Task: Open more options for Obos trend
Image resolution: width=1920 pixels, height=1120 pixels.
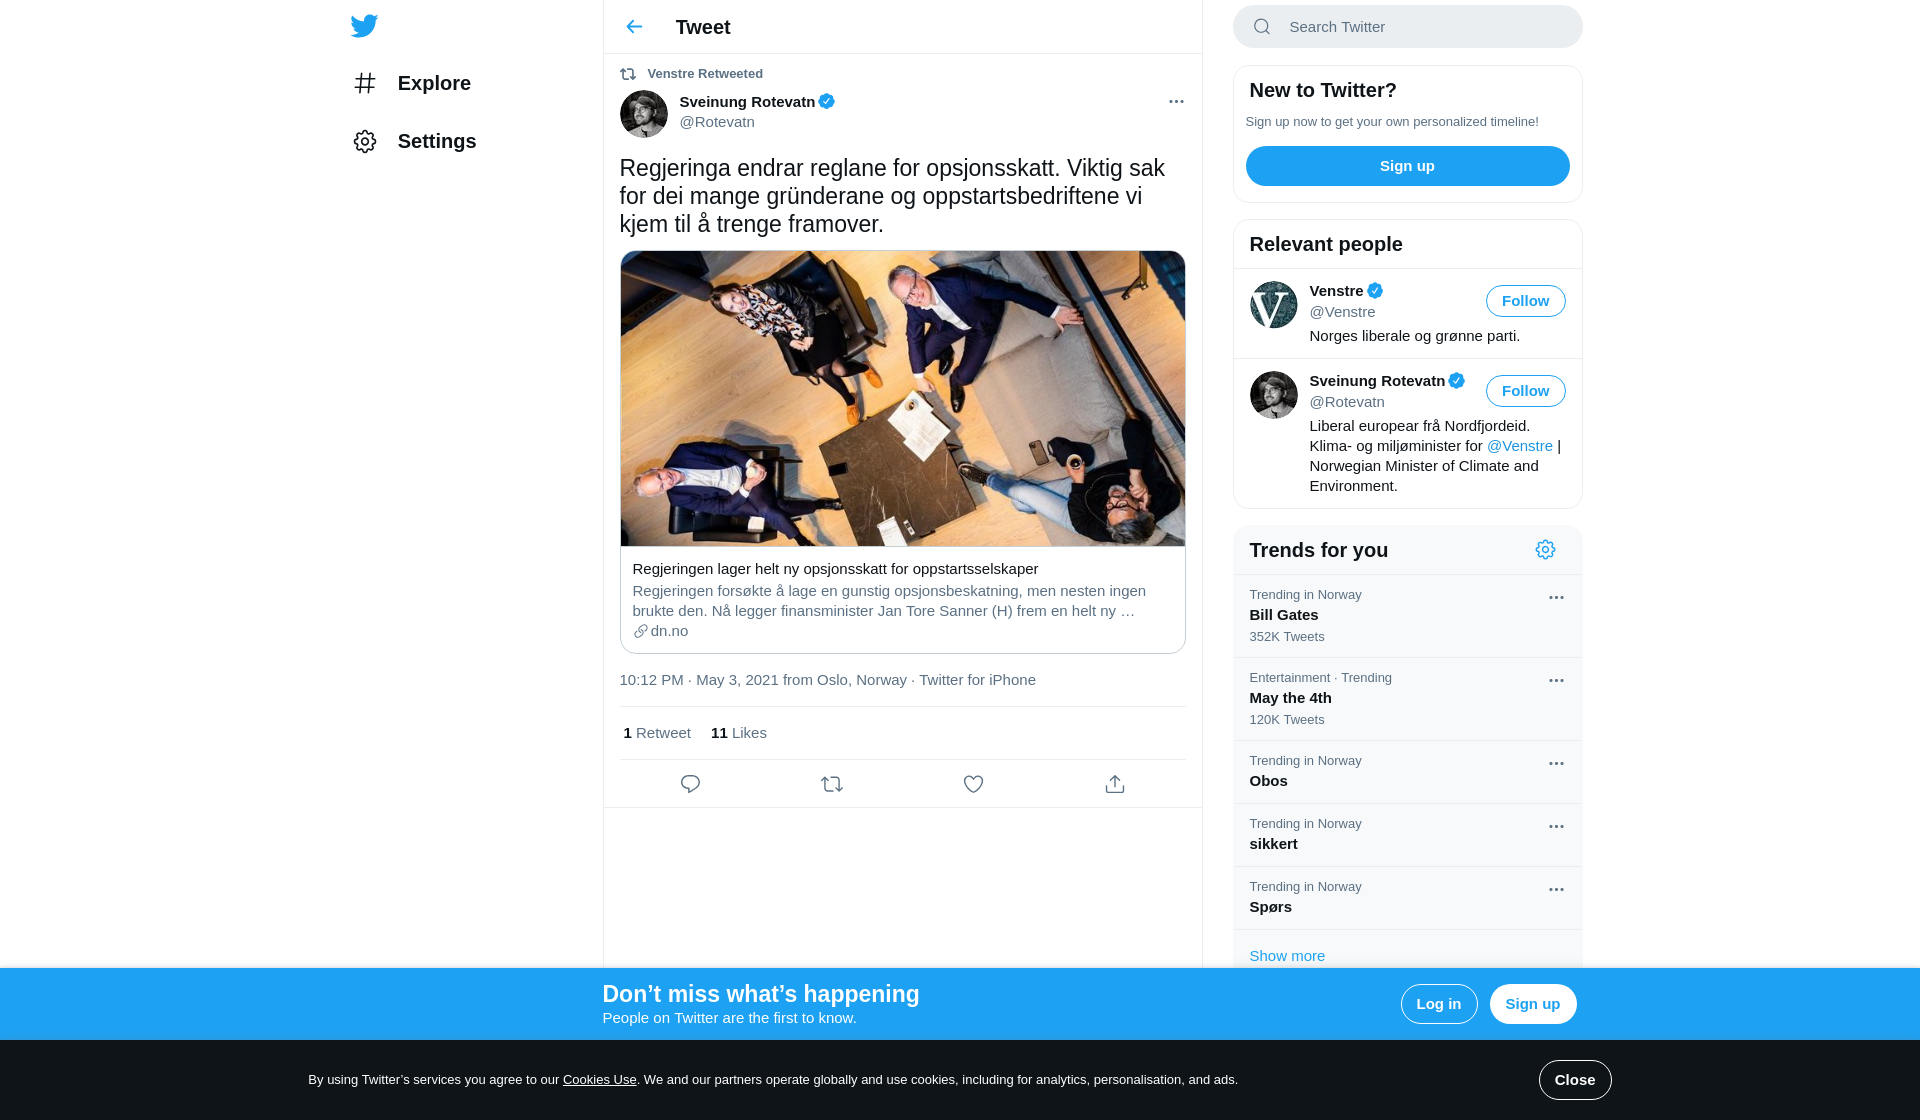Action: click(x=1556, y=764)
